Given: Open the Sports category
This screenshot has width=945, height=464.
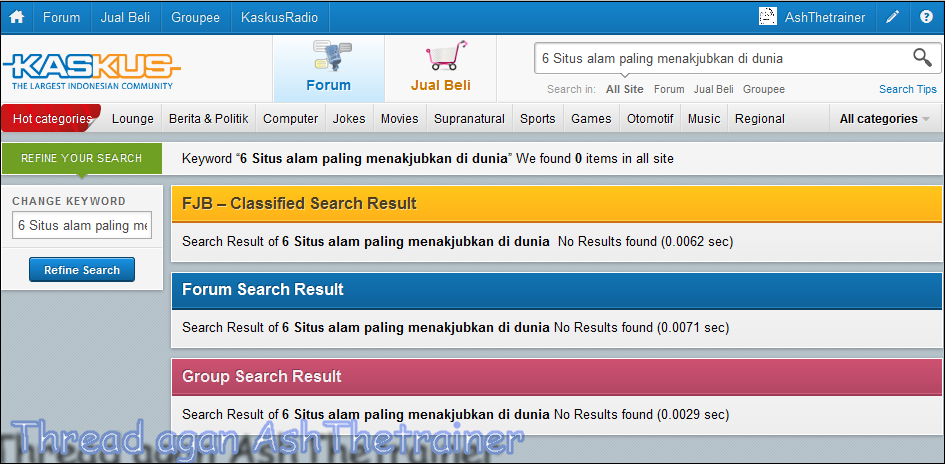Looking at the screenshot, I should pyautogui.click(x=538, y=119).
